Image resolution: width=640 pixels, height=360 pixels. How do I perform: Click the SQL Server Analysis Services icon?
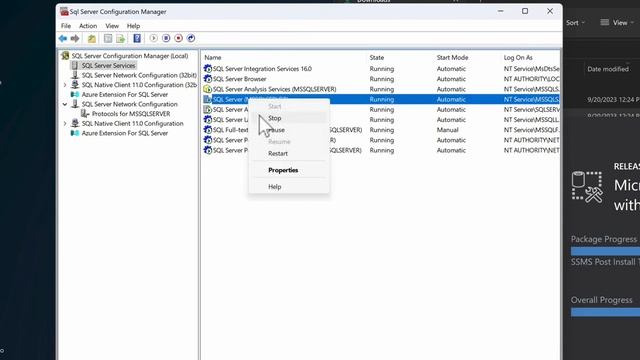(x=208, y=89)
